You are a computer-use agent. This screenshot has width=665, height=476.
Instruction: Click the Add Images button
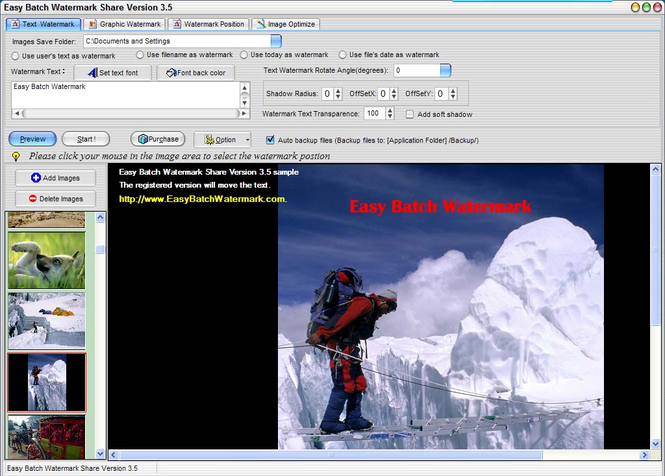(56, 178)
